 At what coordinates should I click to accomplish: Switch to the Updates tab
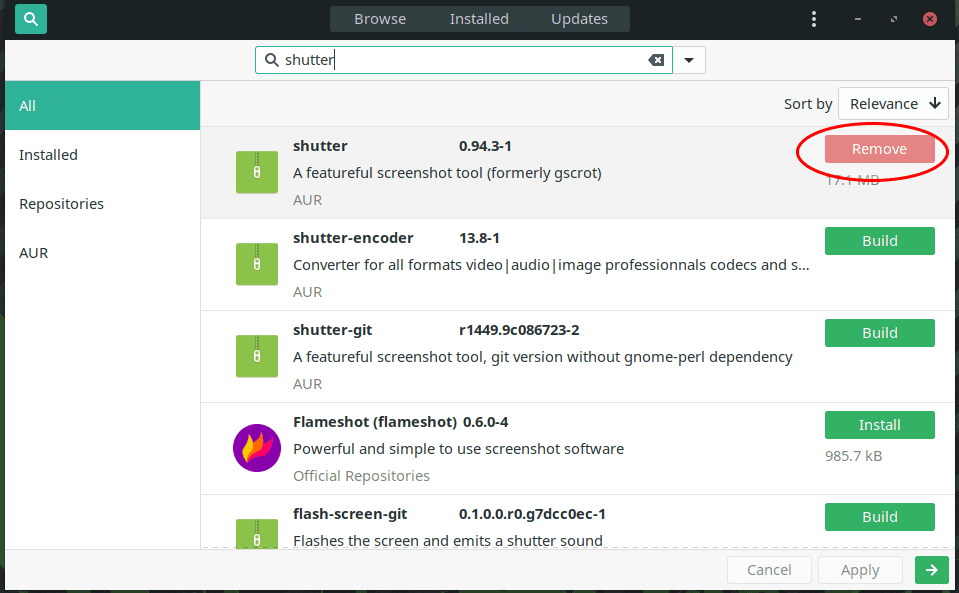tap(579, 19)
